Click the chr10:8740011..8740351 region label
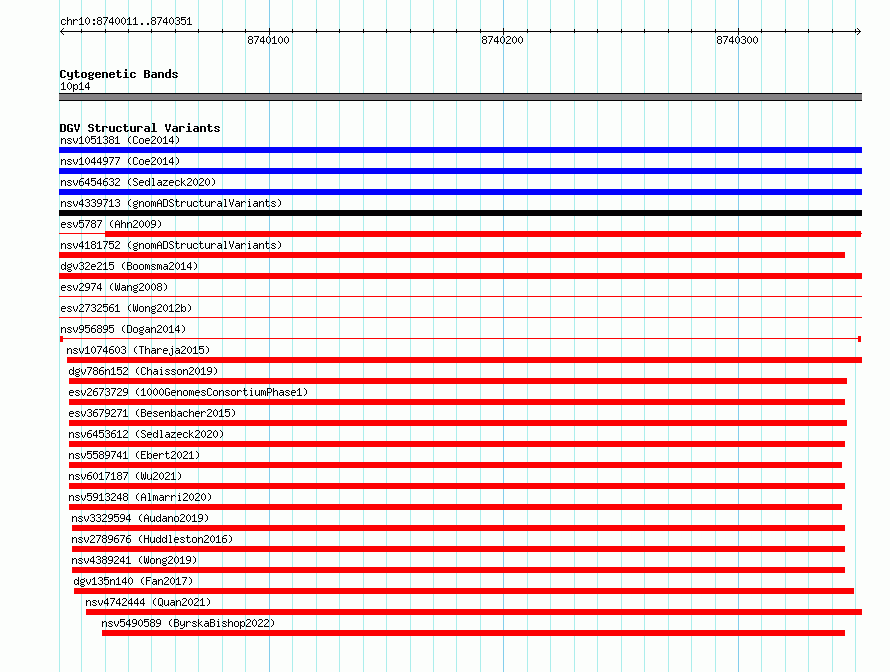The image size is (890, 672). 126,22
